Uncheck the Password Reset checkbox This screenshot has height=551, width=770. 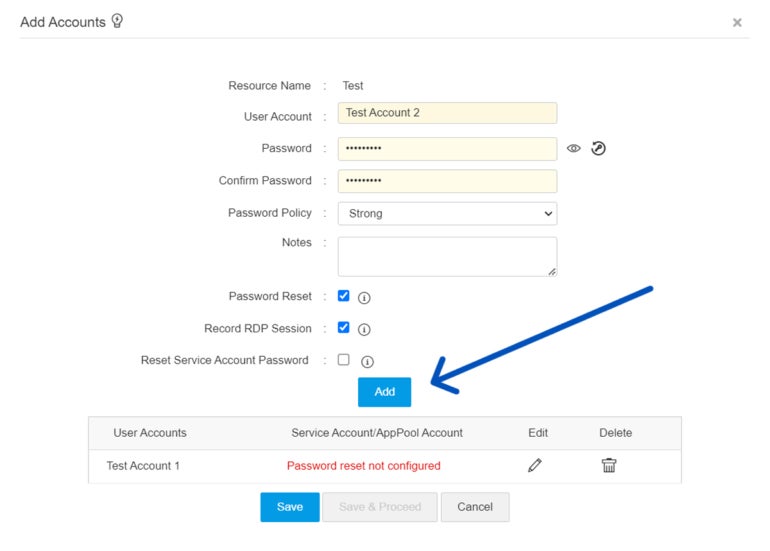pyautogui.click(x=344, y=296)
